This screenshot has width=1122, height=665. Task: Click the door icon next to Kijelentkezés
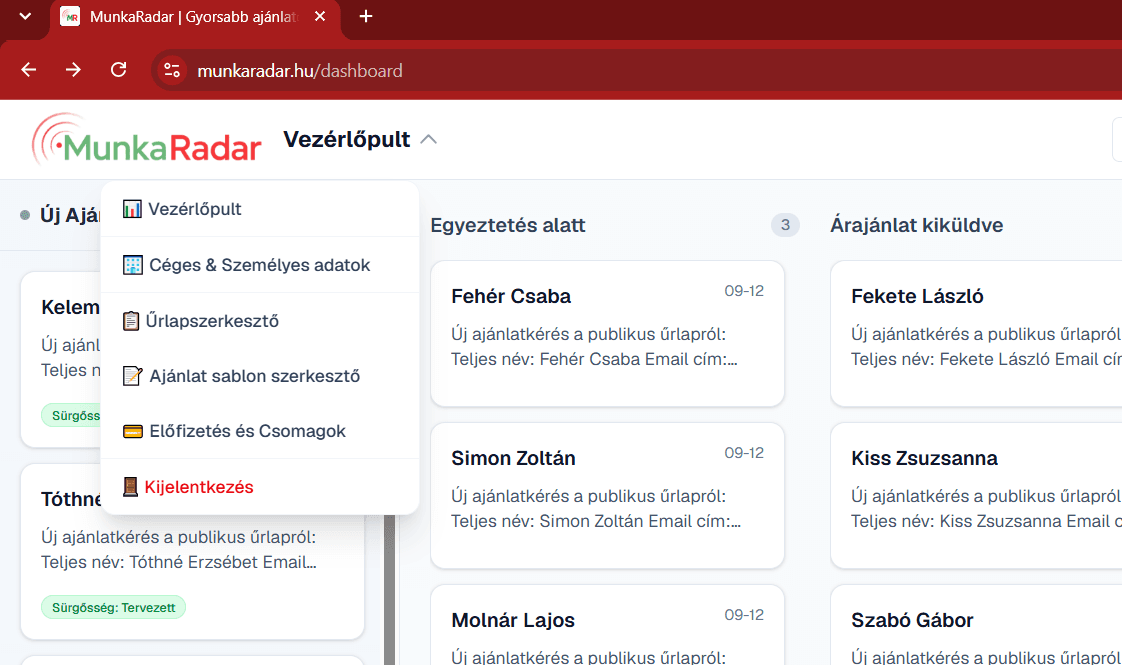pos(130,487)
